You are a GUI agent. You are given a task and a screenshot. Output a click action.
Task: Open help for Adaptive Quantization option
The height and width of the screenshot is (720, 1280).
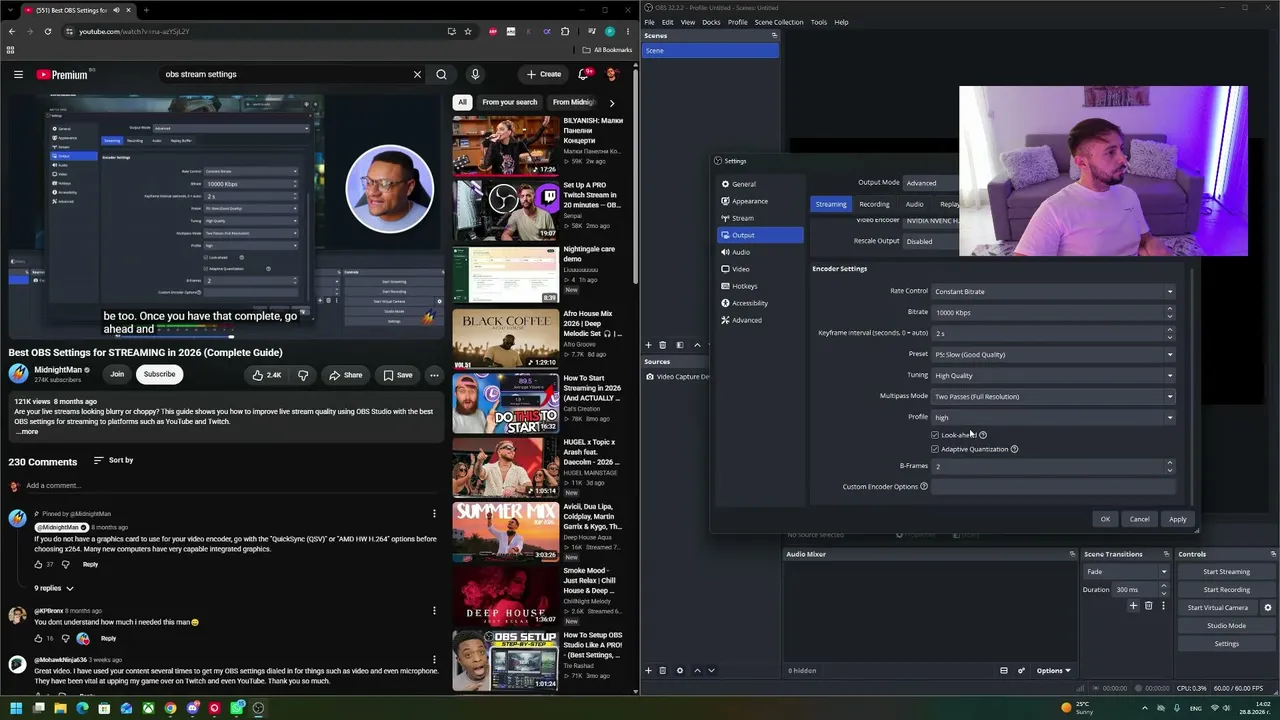coord(1014,449)
